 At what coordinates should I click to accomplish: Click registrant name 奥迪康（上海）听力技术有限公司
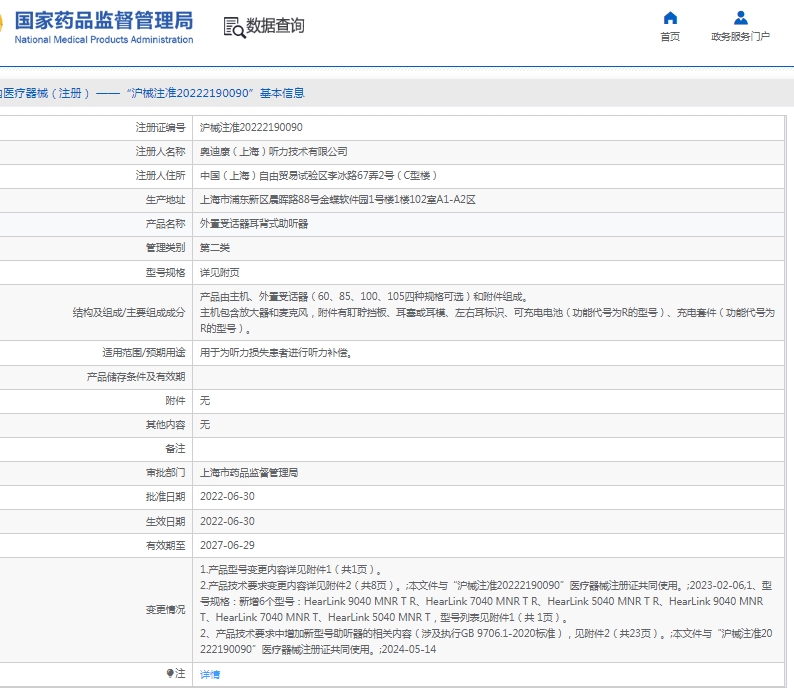274,152
